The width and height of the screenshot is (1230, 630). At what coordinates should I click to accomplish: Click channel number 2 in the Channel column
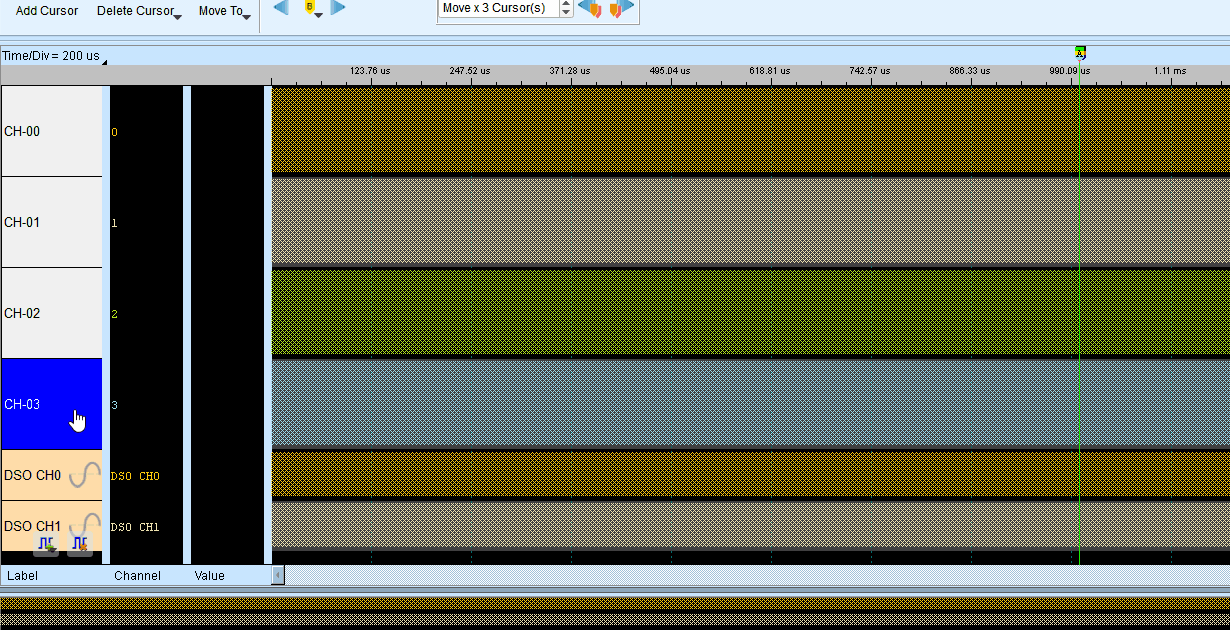114,314
